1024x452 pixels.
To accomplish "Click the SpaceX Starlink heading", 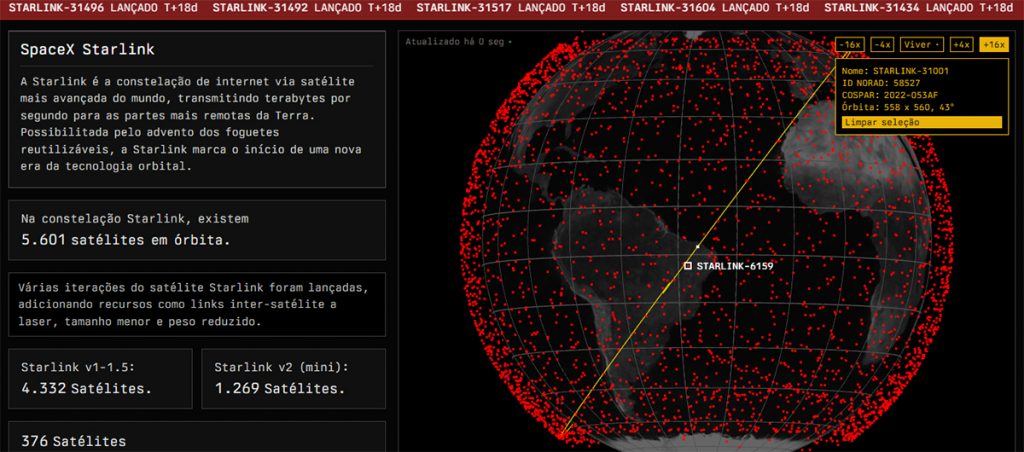I will [x=87, y=50].
